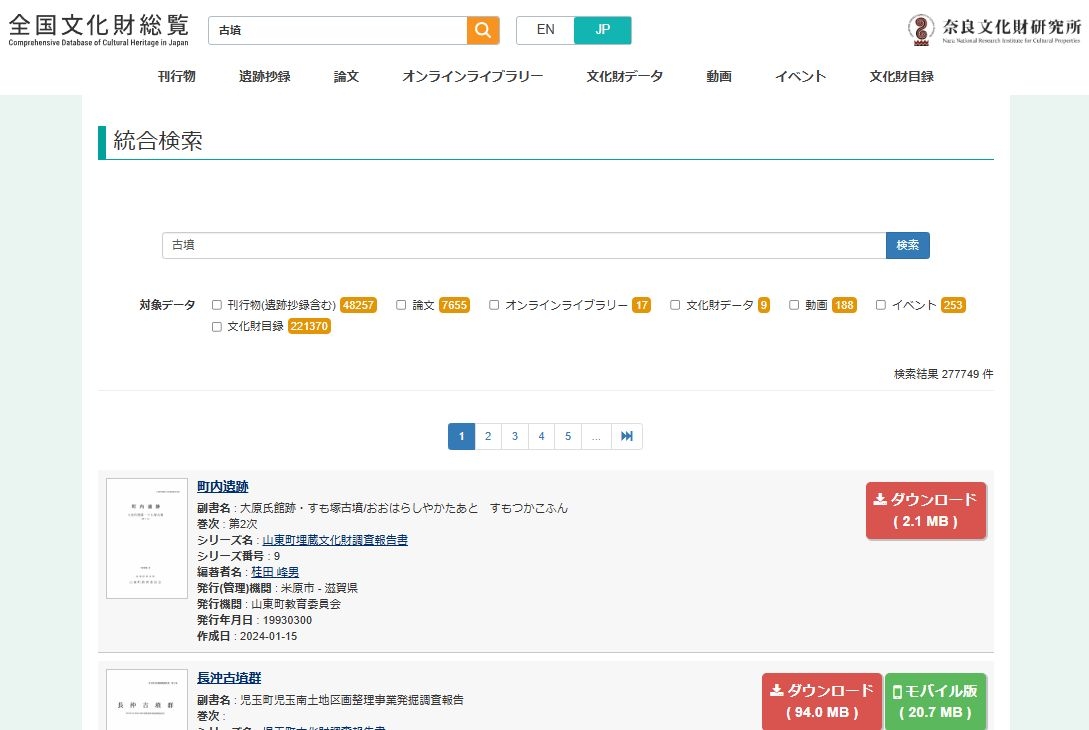Check the オンラインライブラリー checkbox
This screenshot has height=730, width=1089.
click(x=493, y=305)
